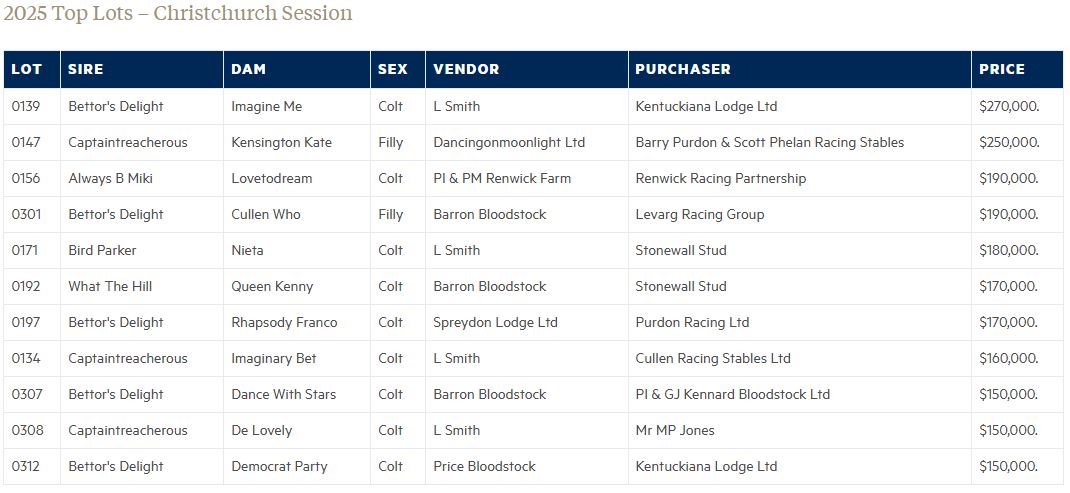The height and width of the screenshot is (493, 1070).
Task: Click purchaser Mr MP Jones
Action: pos(675,431)
